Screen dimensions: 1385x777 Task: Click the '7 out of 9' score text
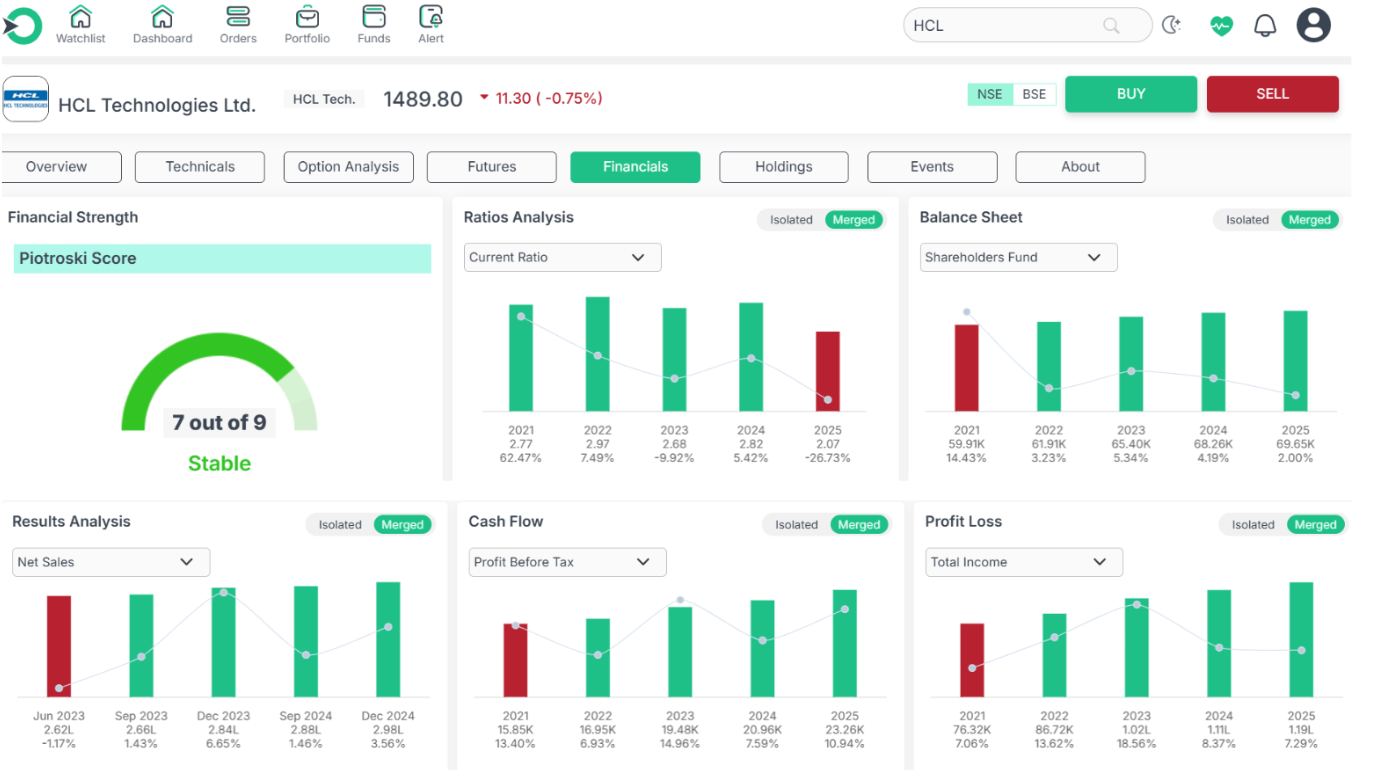click(219, 423)
